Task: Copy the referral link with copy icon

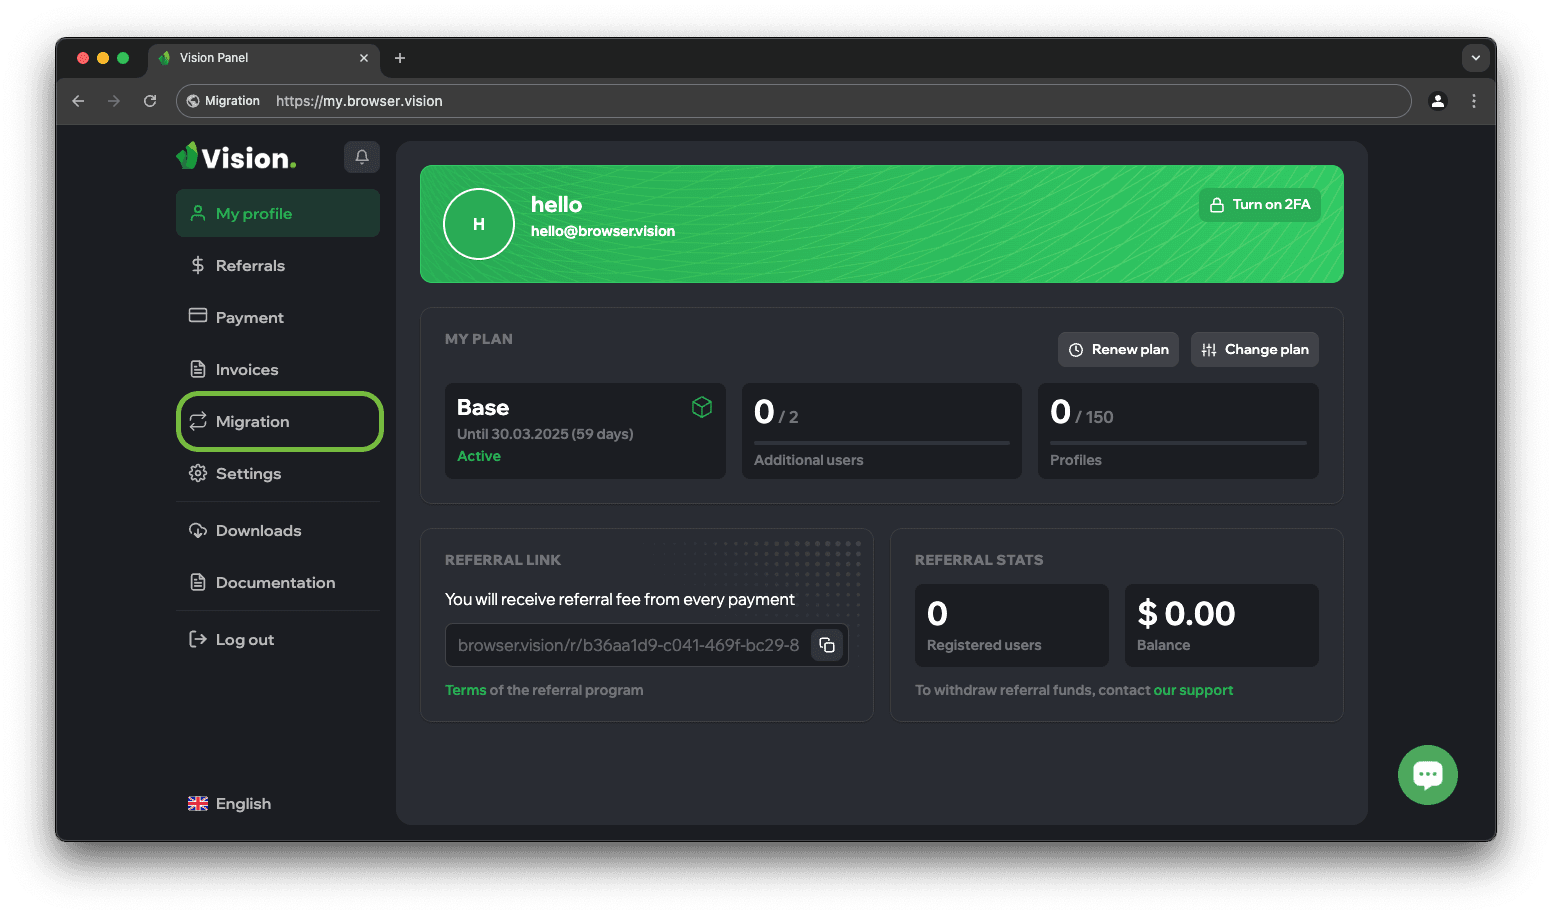Action: click(827, 645)
